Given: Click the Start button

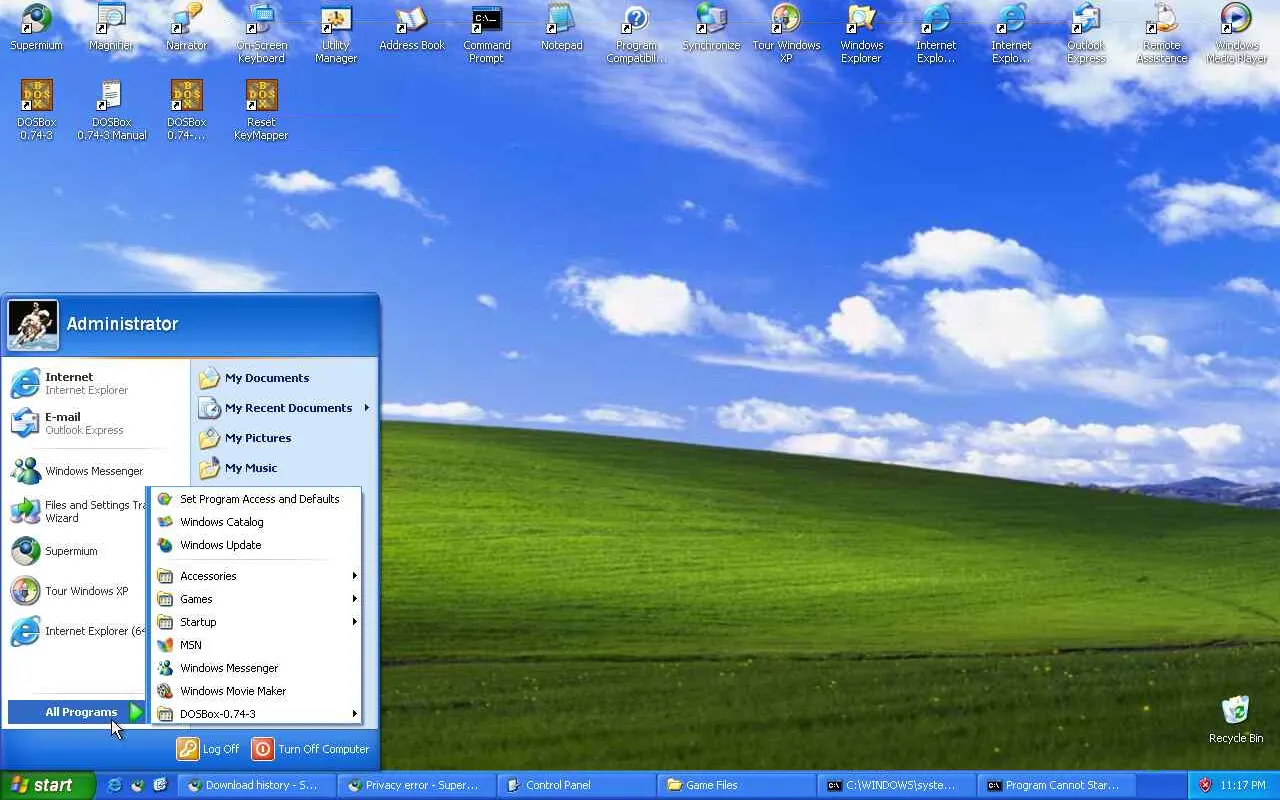Looking at the screenshot, I should point(47,785).
